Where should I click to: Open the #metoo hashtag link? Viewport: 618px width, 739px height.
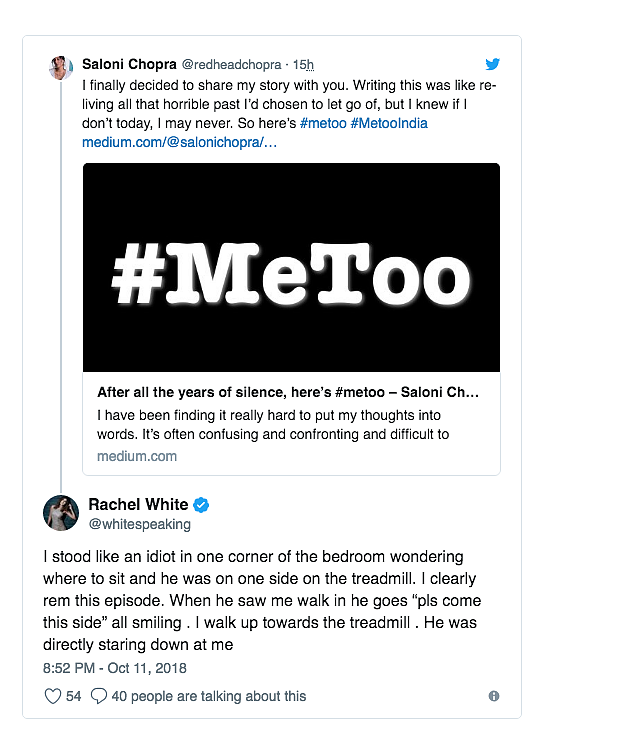click(323, 123)
